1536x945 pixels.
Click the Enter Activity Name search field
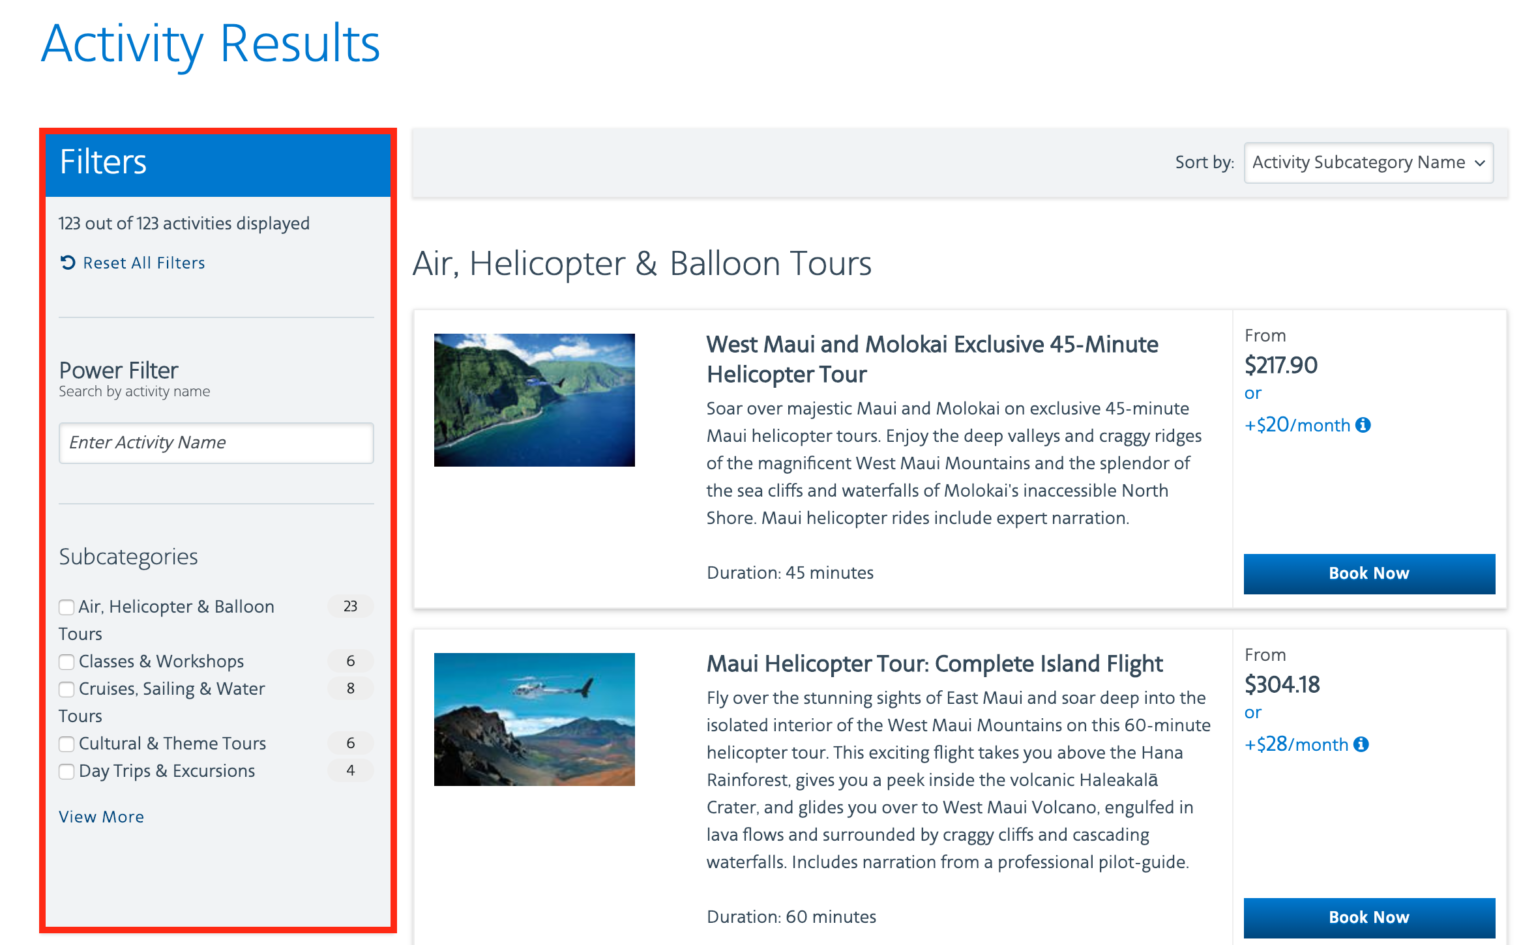tap(215, 442)
